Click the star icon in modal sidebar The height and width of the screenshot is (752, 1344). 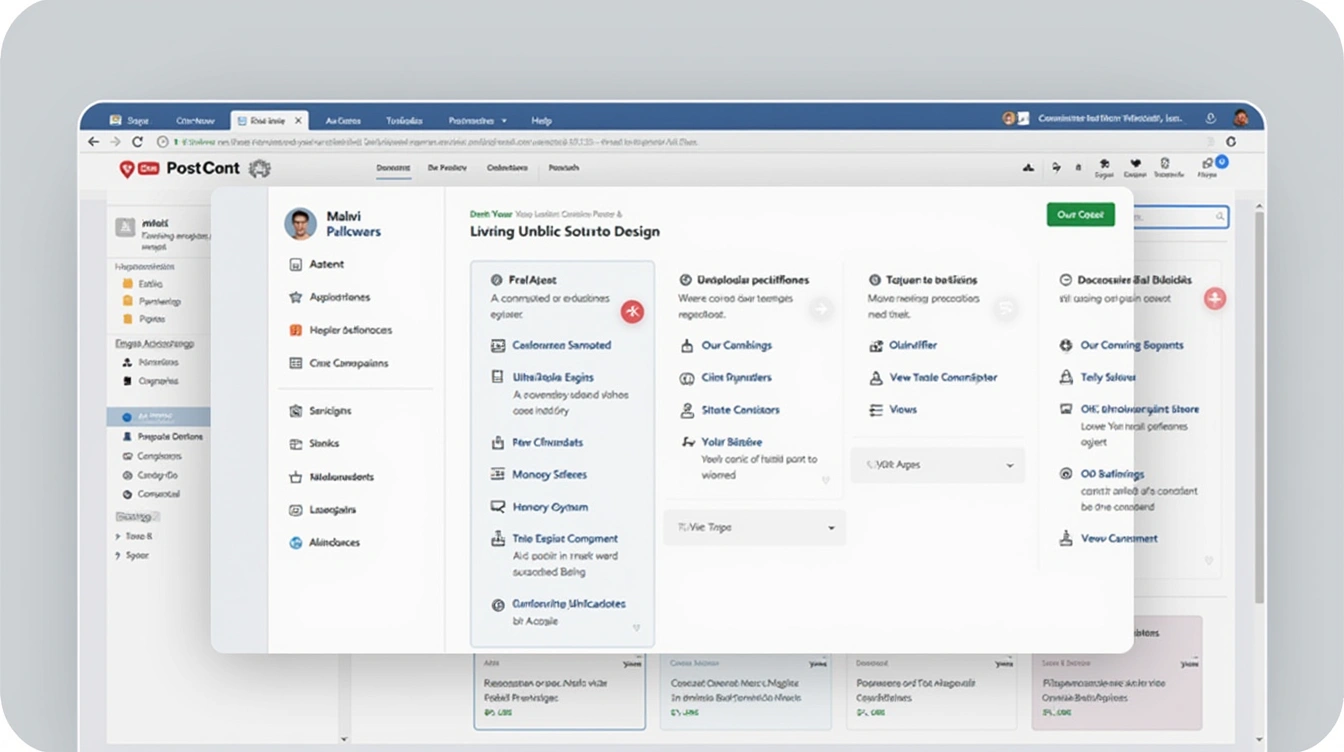[295, 297]
